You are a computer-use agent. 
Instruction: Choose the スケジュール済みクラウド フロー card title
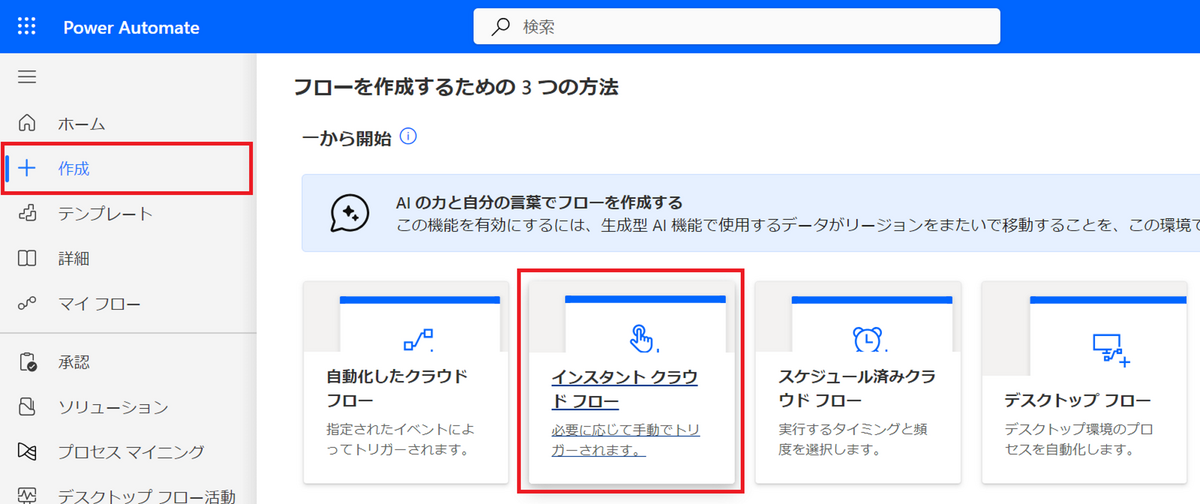(x=857, y=389)
